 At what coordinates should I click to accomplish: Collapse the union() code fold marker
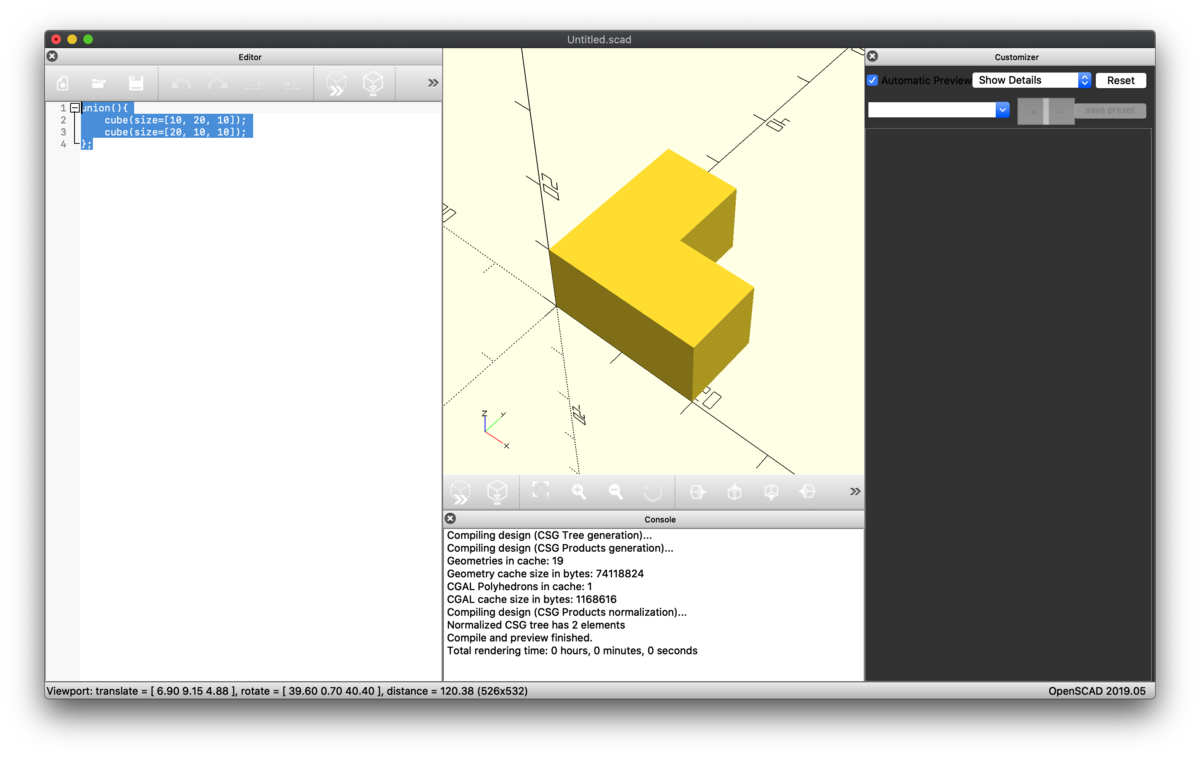tap(75, 108)
